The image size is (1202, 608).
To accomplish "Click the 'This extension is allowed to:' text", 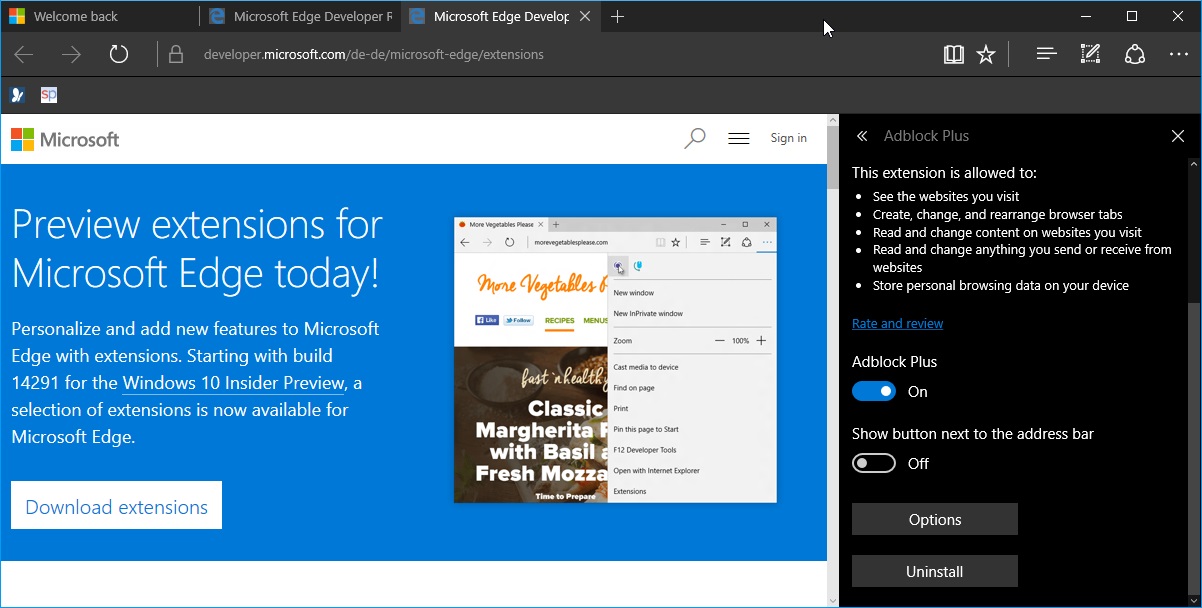I will pyautogui.click(x=944, y=172).
